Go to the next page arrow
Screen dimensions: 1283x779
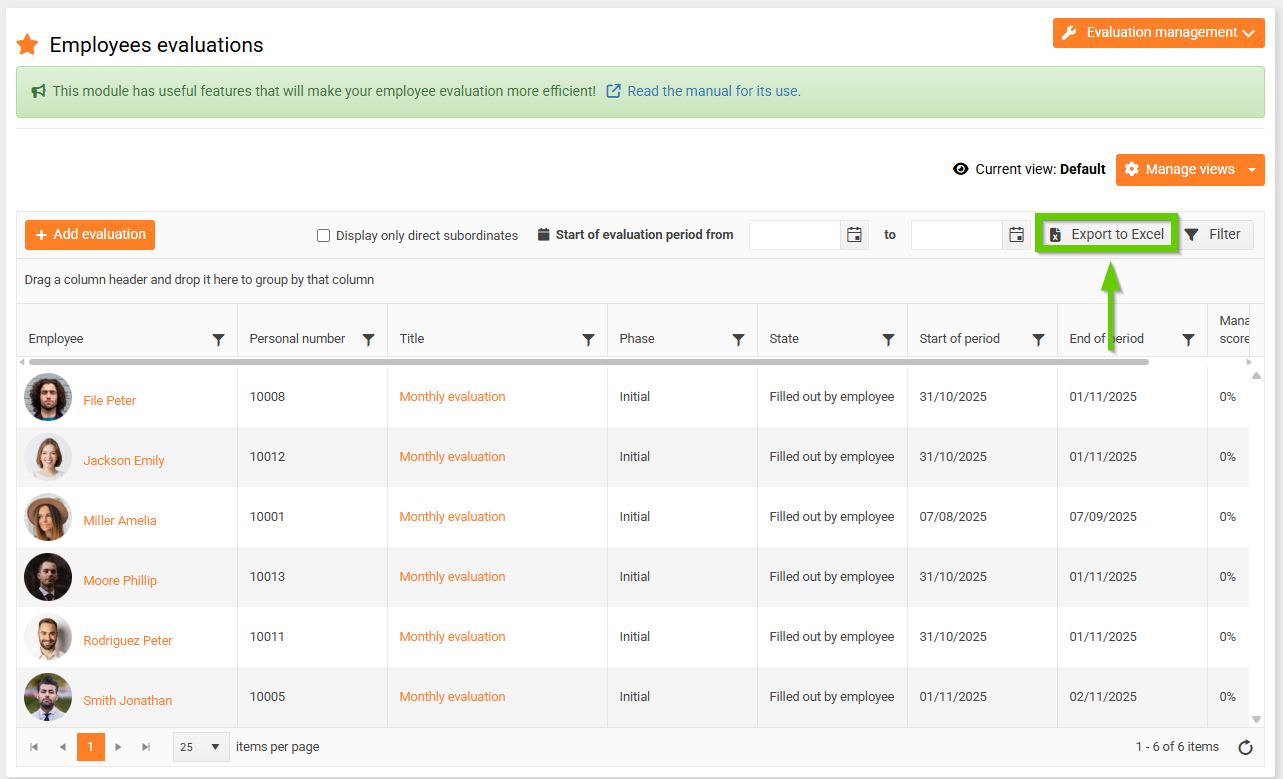point(118,747)
